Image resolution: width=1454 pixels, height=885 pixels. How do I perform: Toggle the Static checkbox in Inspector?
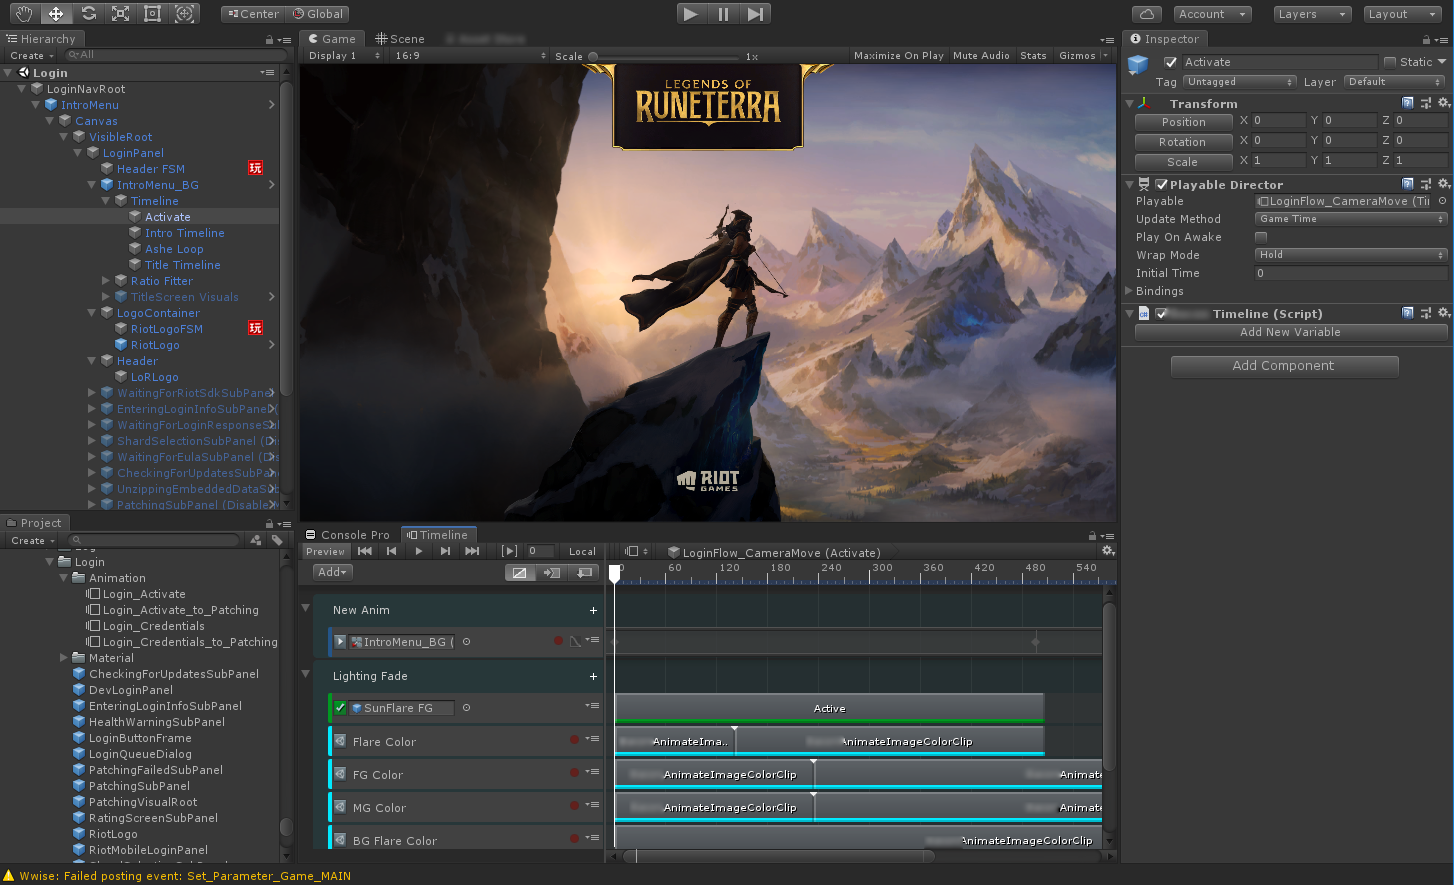tap(1390, 62)
